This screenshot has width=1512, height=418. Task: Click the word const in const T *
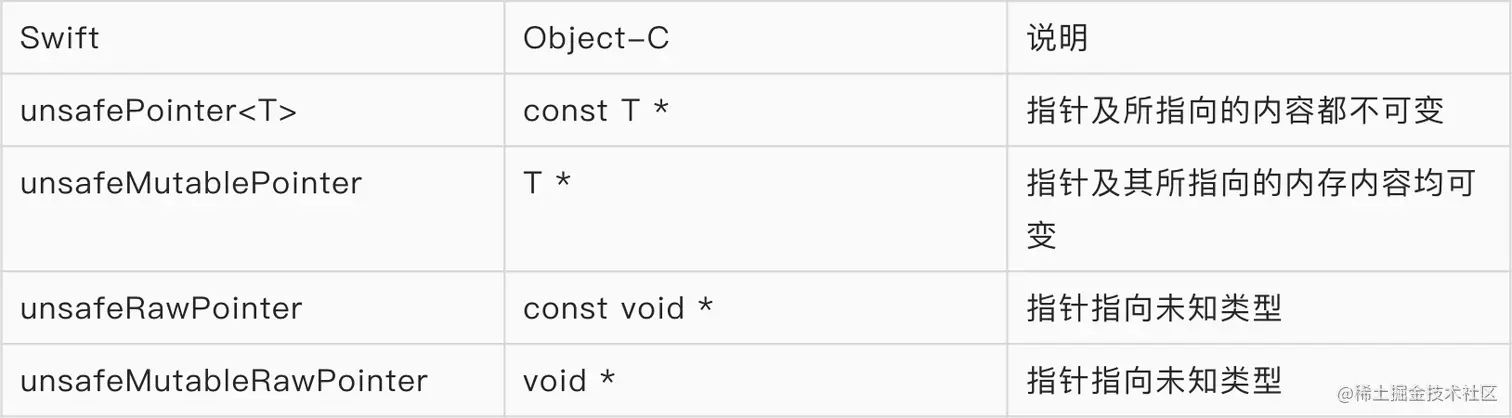tap(565, 111)
